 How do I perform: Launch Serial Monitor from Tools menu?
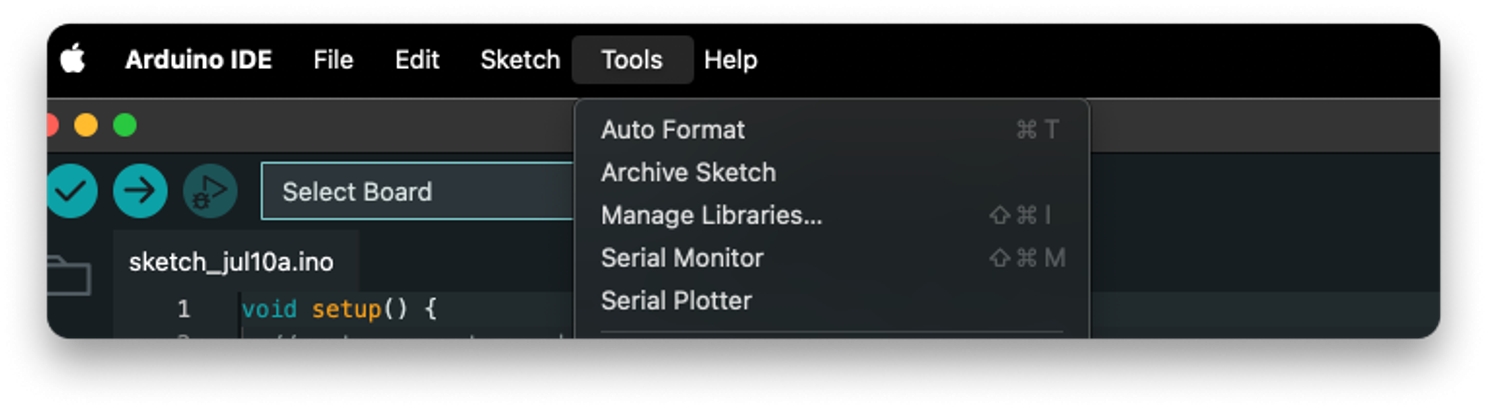830,258
